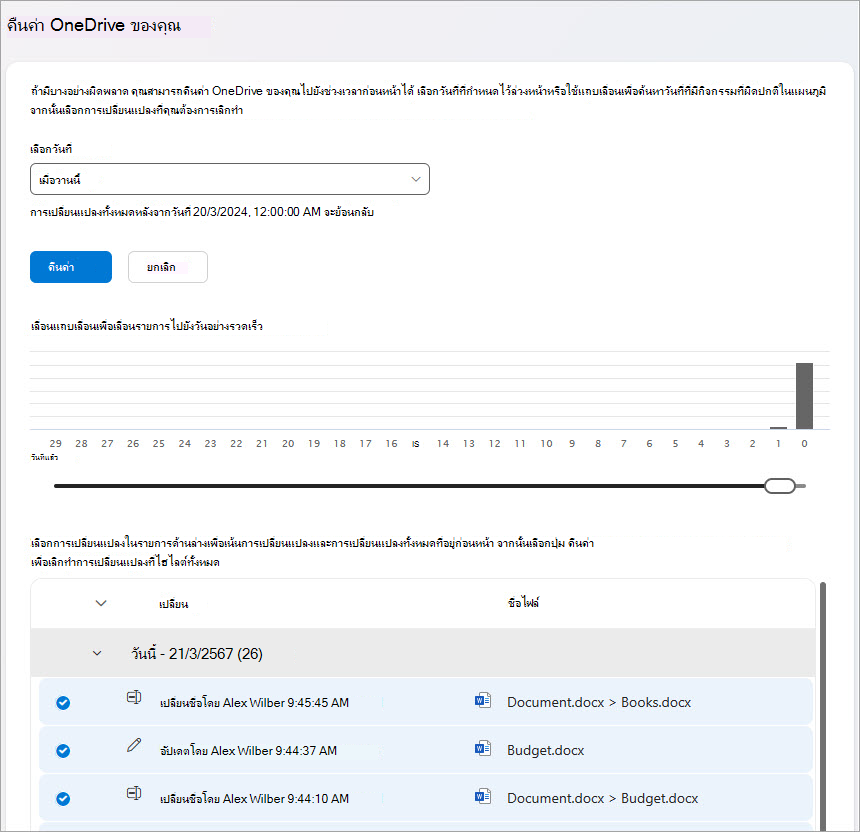Click the blue คืนค่า restore button

pyautogui.click(x=71, y=267)
